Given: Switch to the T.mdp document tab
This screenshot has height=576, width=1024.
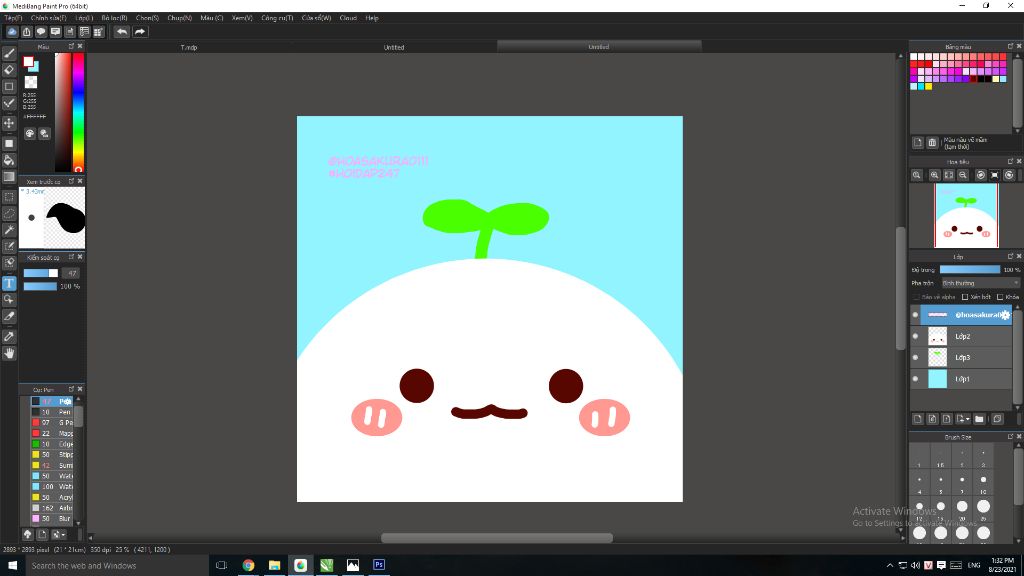Looking at the screenshot, I should coord(189,47).
